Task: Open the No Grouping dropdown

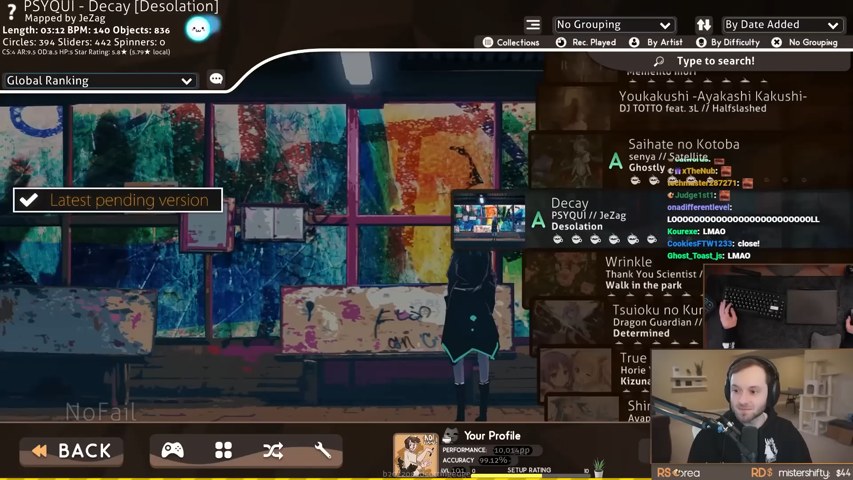Action: click(613, 25)
